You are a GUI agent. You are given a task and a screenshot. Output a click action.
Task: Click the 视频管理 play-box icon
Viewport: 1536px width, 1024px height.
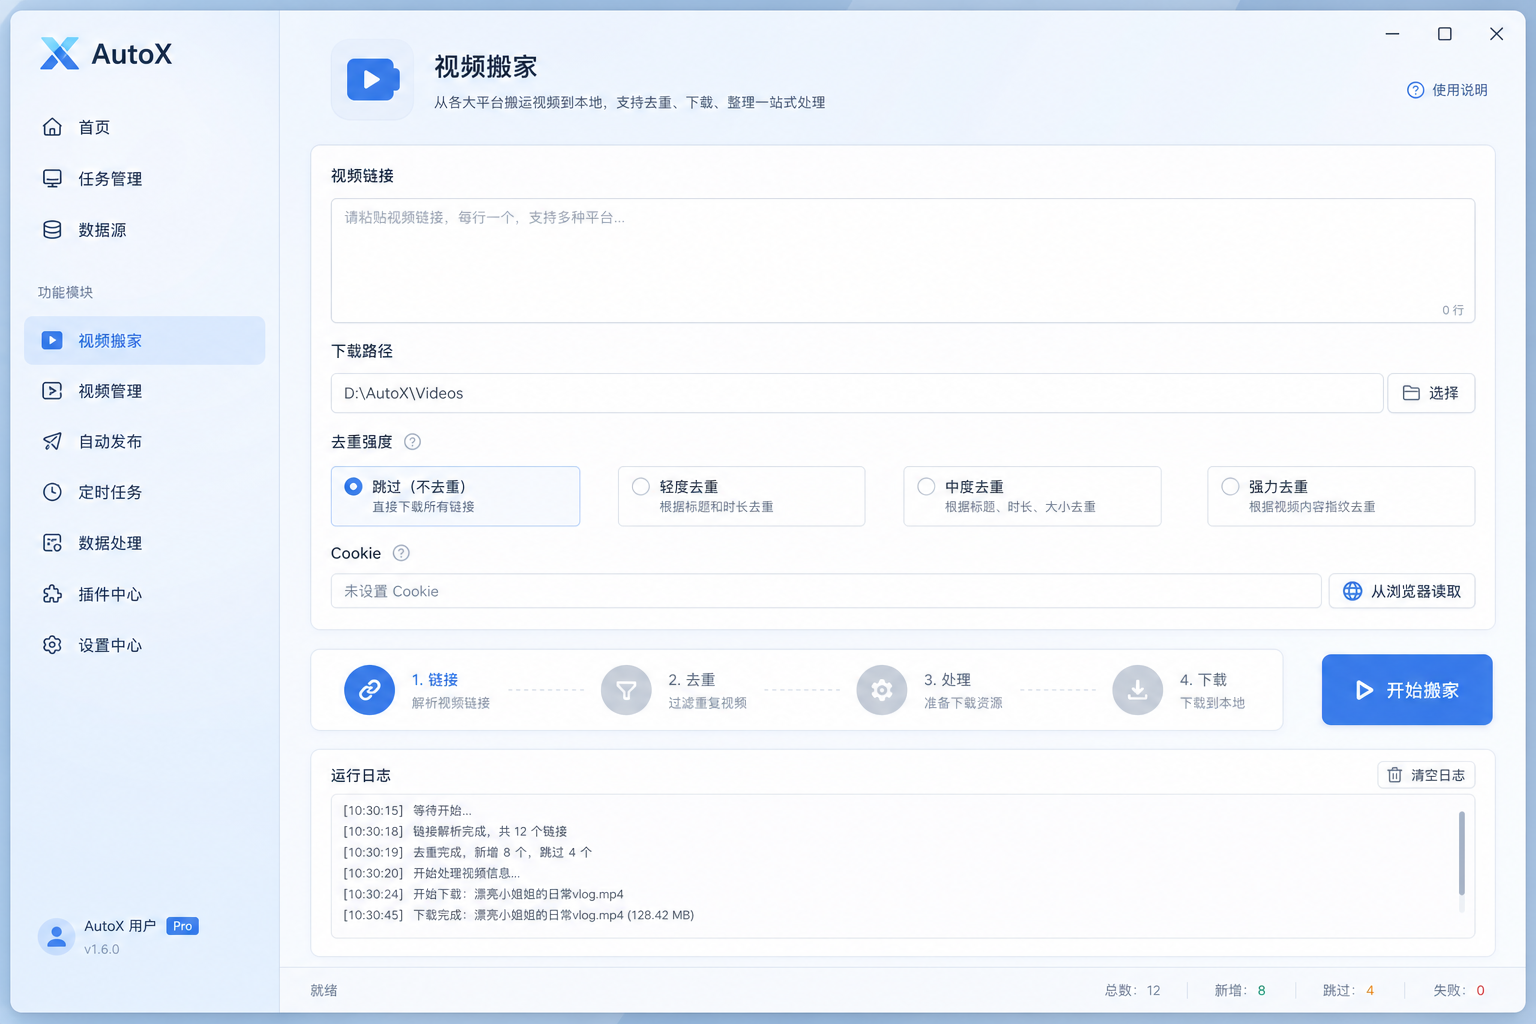coord(52,391)
